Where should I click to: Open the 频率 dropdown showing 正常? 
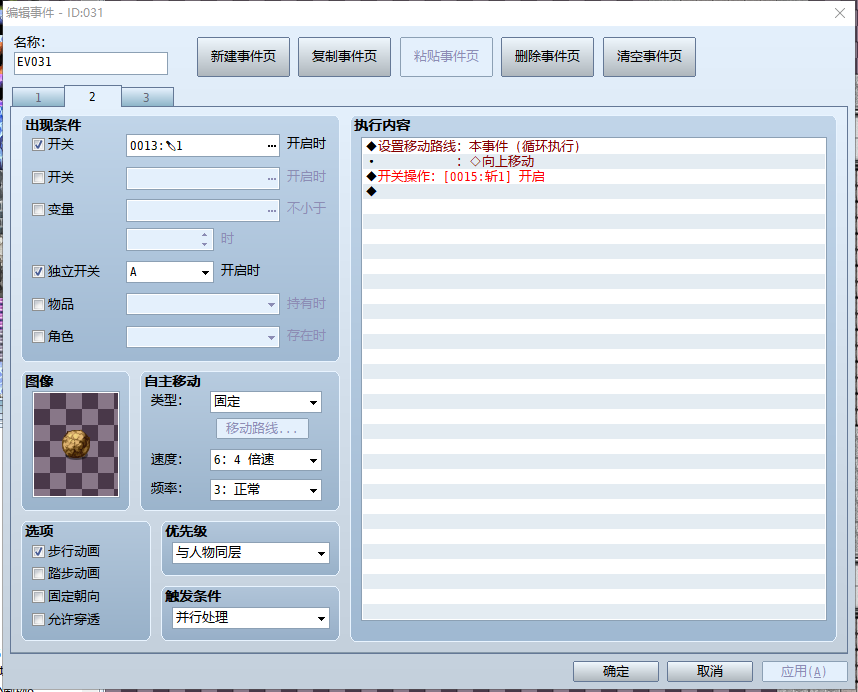pos(266,490)
